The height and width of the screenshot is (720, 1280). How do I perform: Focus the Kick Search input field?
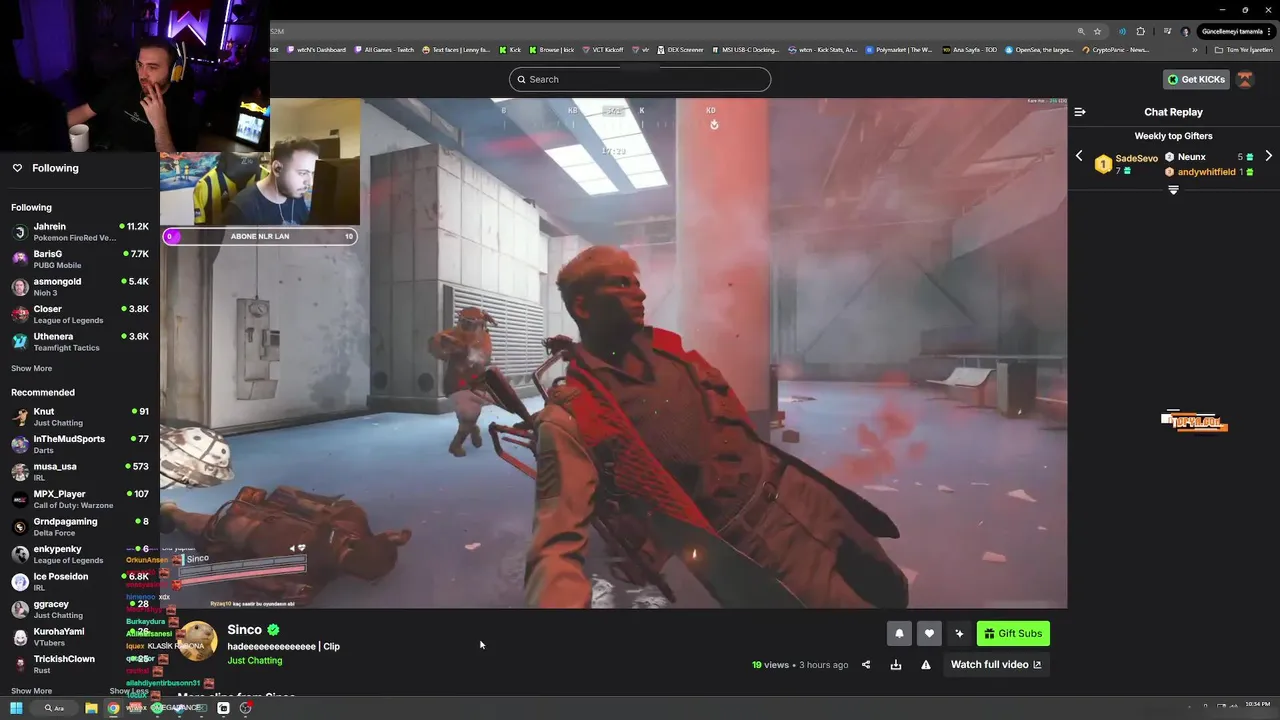pos(640,79)
